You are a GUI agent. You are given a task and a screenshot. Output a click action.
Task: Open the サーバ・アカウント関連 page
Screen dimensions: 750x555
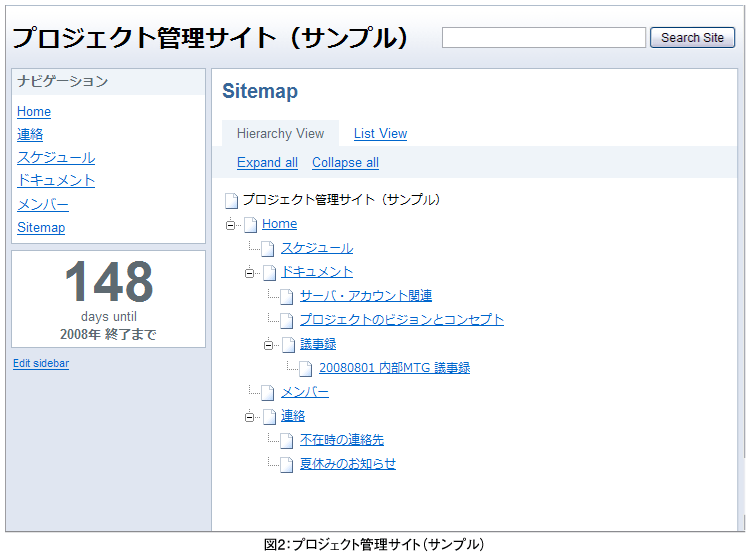point(366,296)
